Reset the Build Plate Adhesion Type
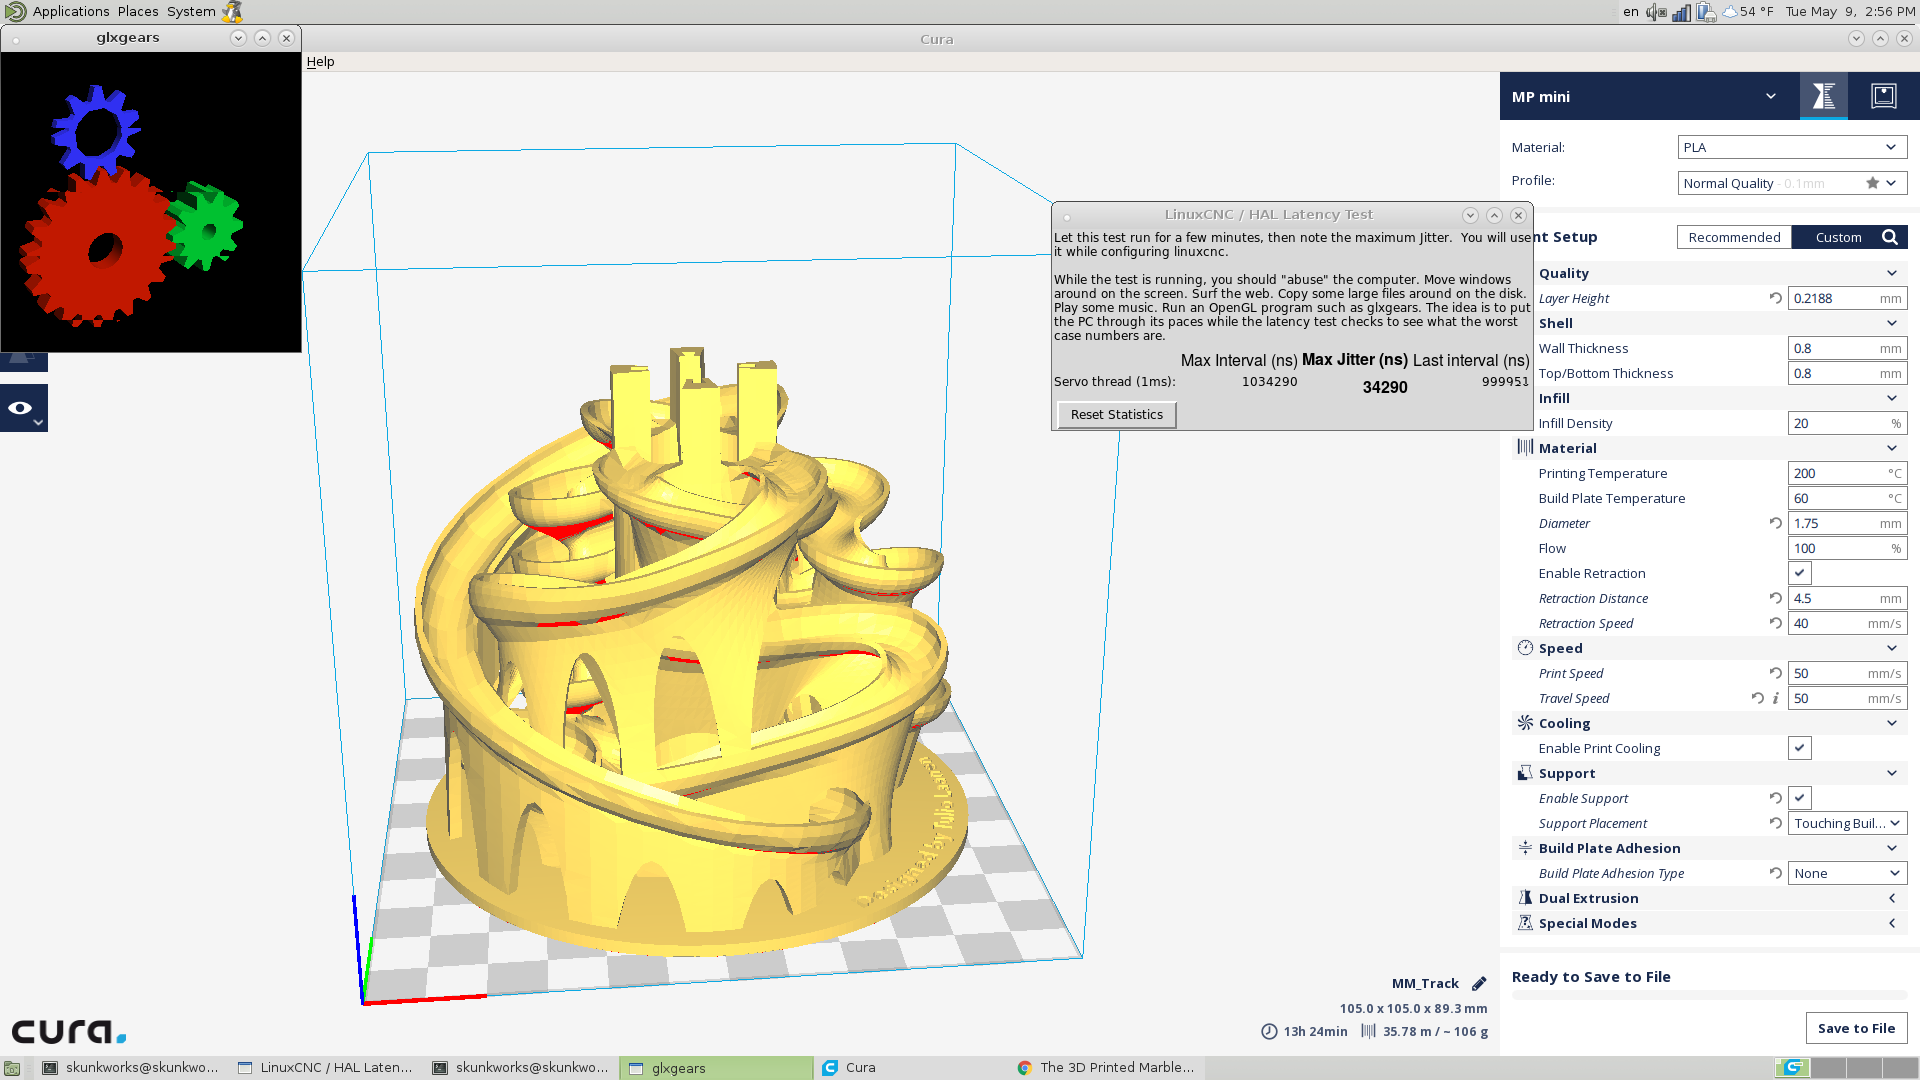Viewport: 1920px width, 1080px height. point(1775,873)
